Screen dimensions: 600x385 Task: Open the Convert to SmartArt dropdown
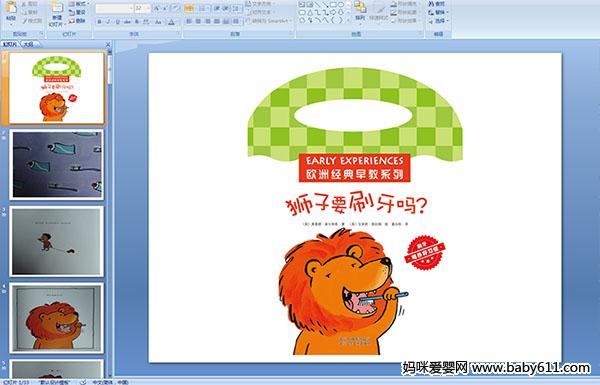pyautogui.click(x=269, y=21)
